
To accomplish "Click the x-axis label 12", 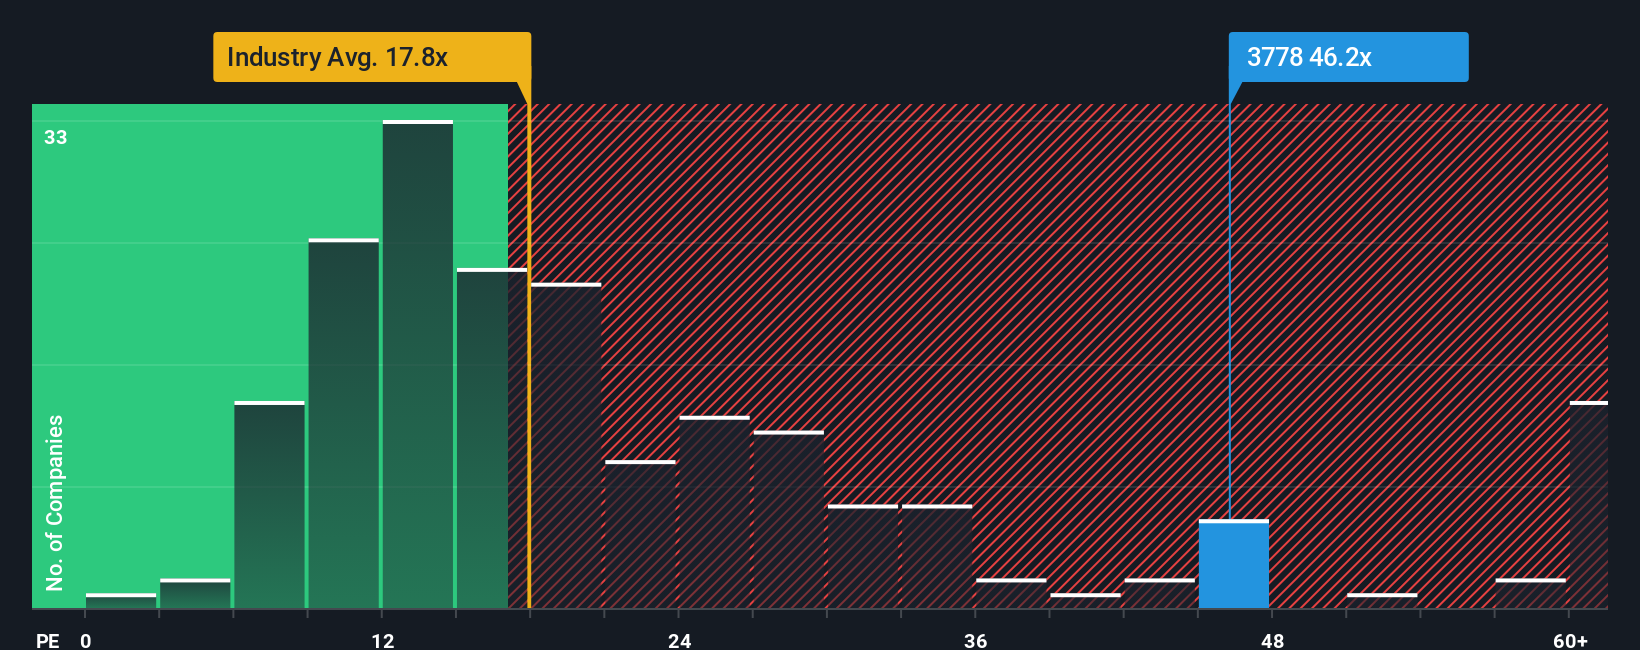I will [383, 640].
